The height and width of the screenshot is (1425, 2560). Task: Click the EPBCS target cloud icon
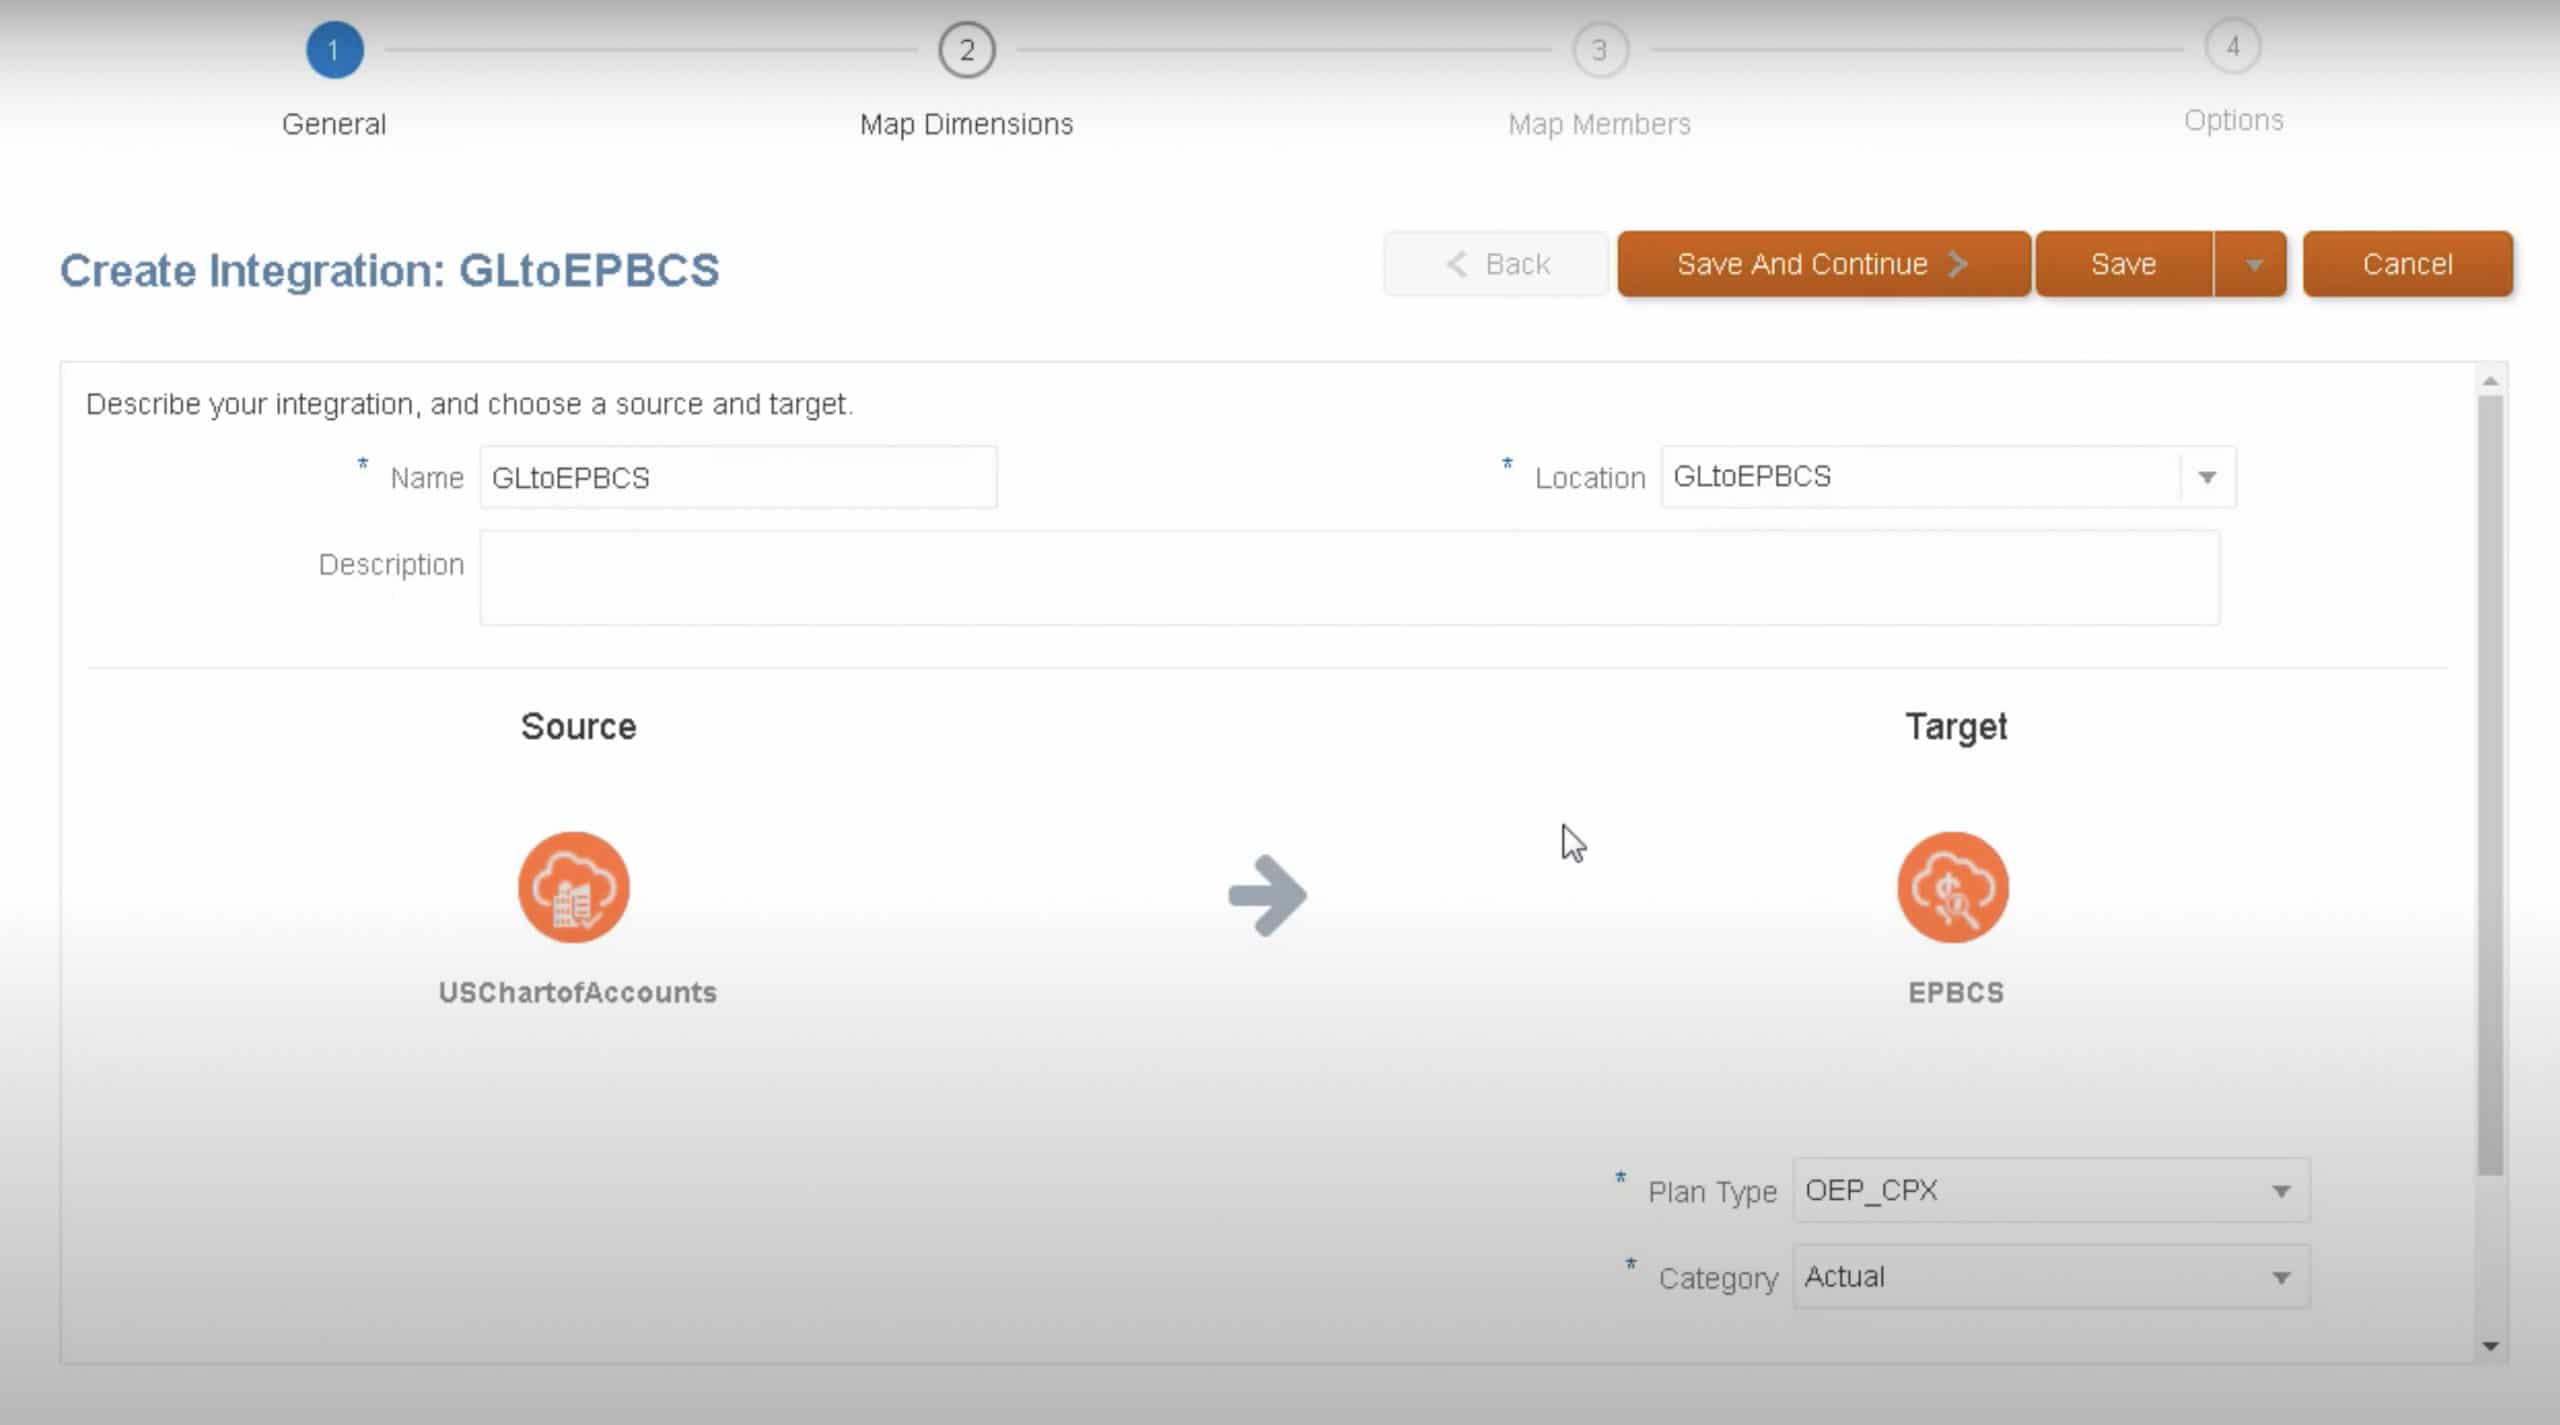1952,887
